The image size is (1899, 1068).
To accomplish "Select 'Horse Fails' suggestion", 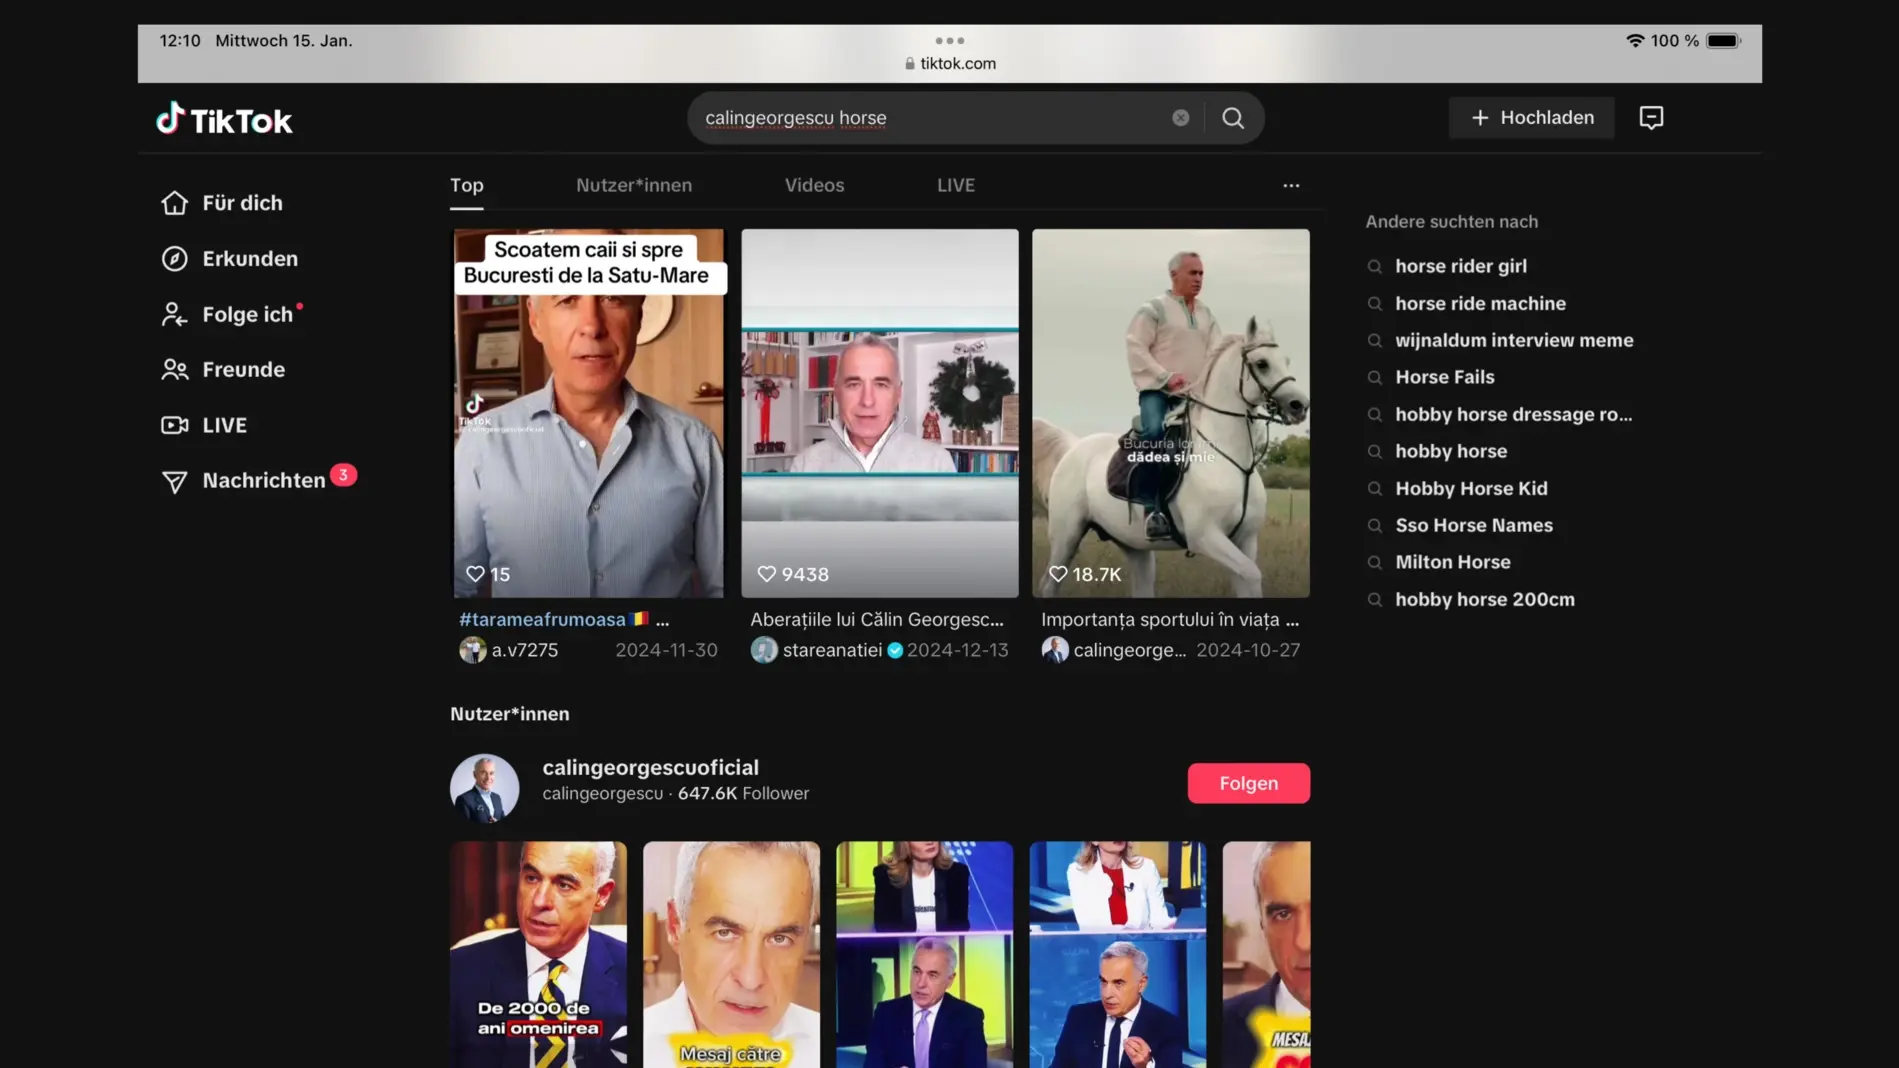I will click(x=1444, y=378).
